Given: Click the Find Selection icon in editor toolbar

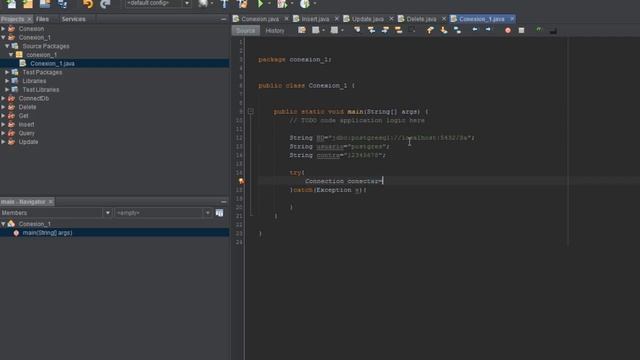Looking at the screenshot, I should tap(357, 30).
